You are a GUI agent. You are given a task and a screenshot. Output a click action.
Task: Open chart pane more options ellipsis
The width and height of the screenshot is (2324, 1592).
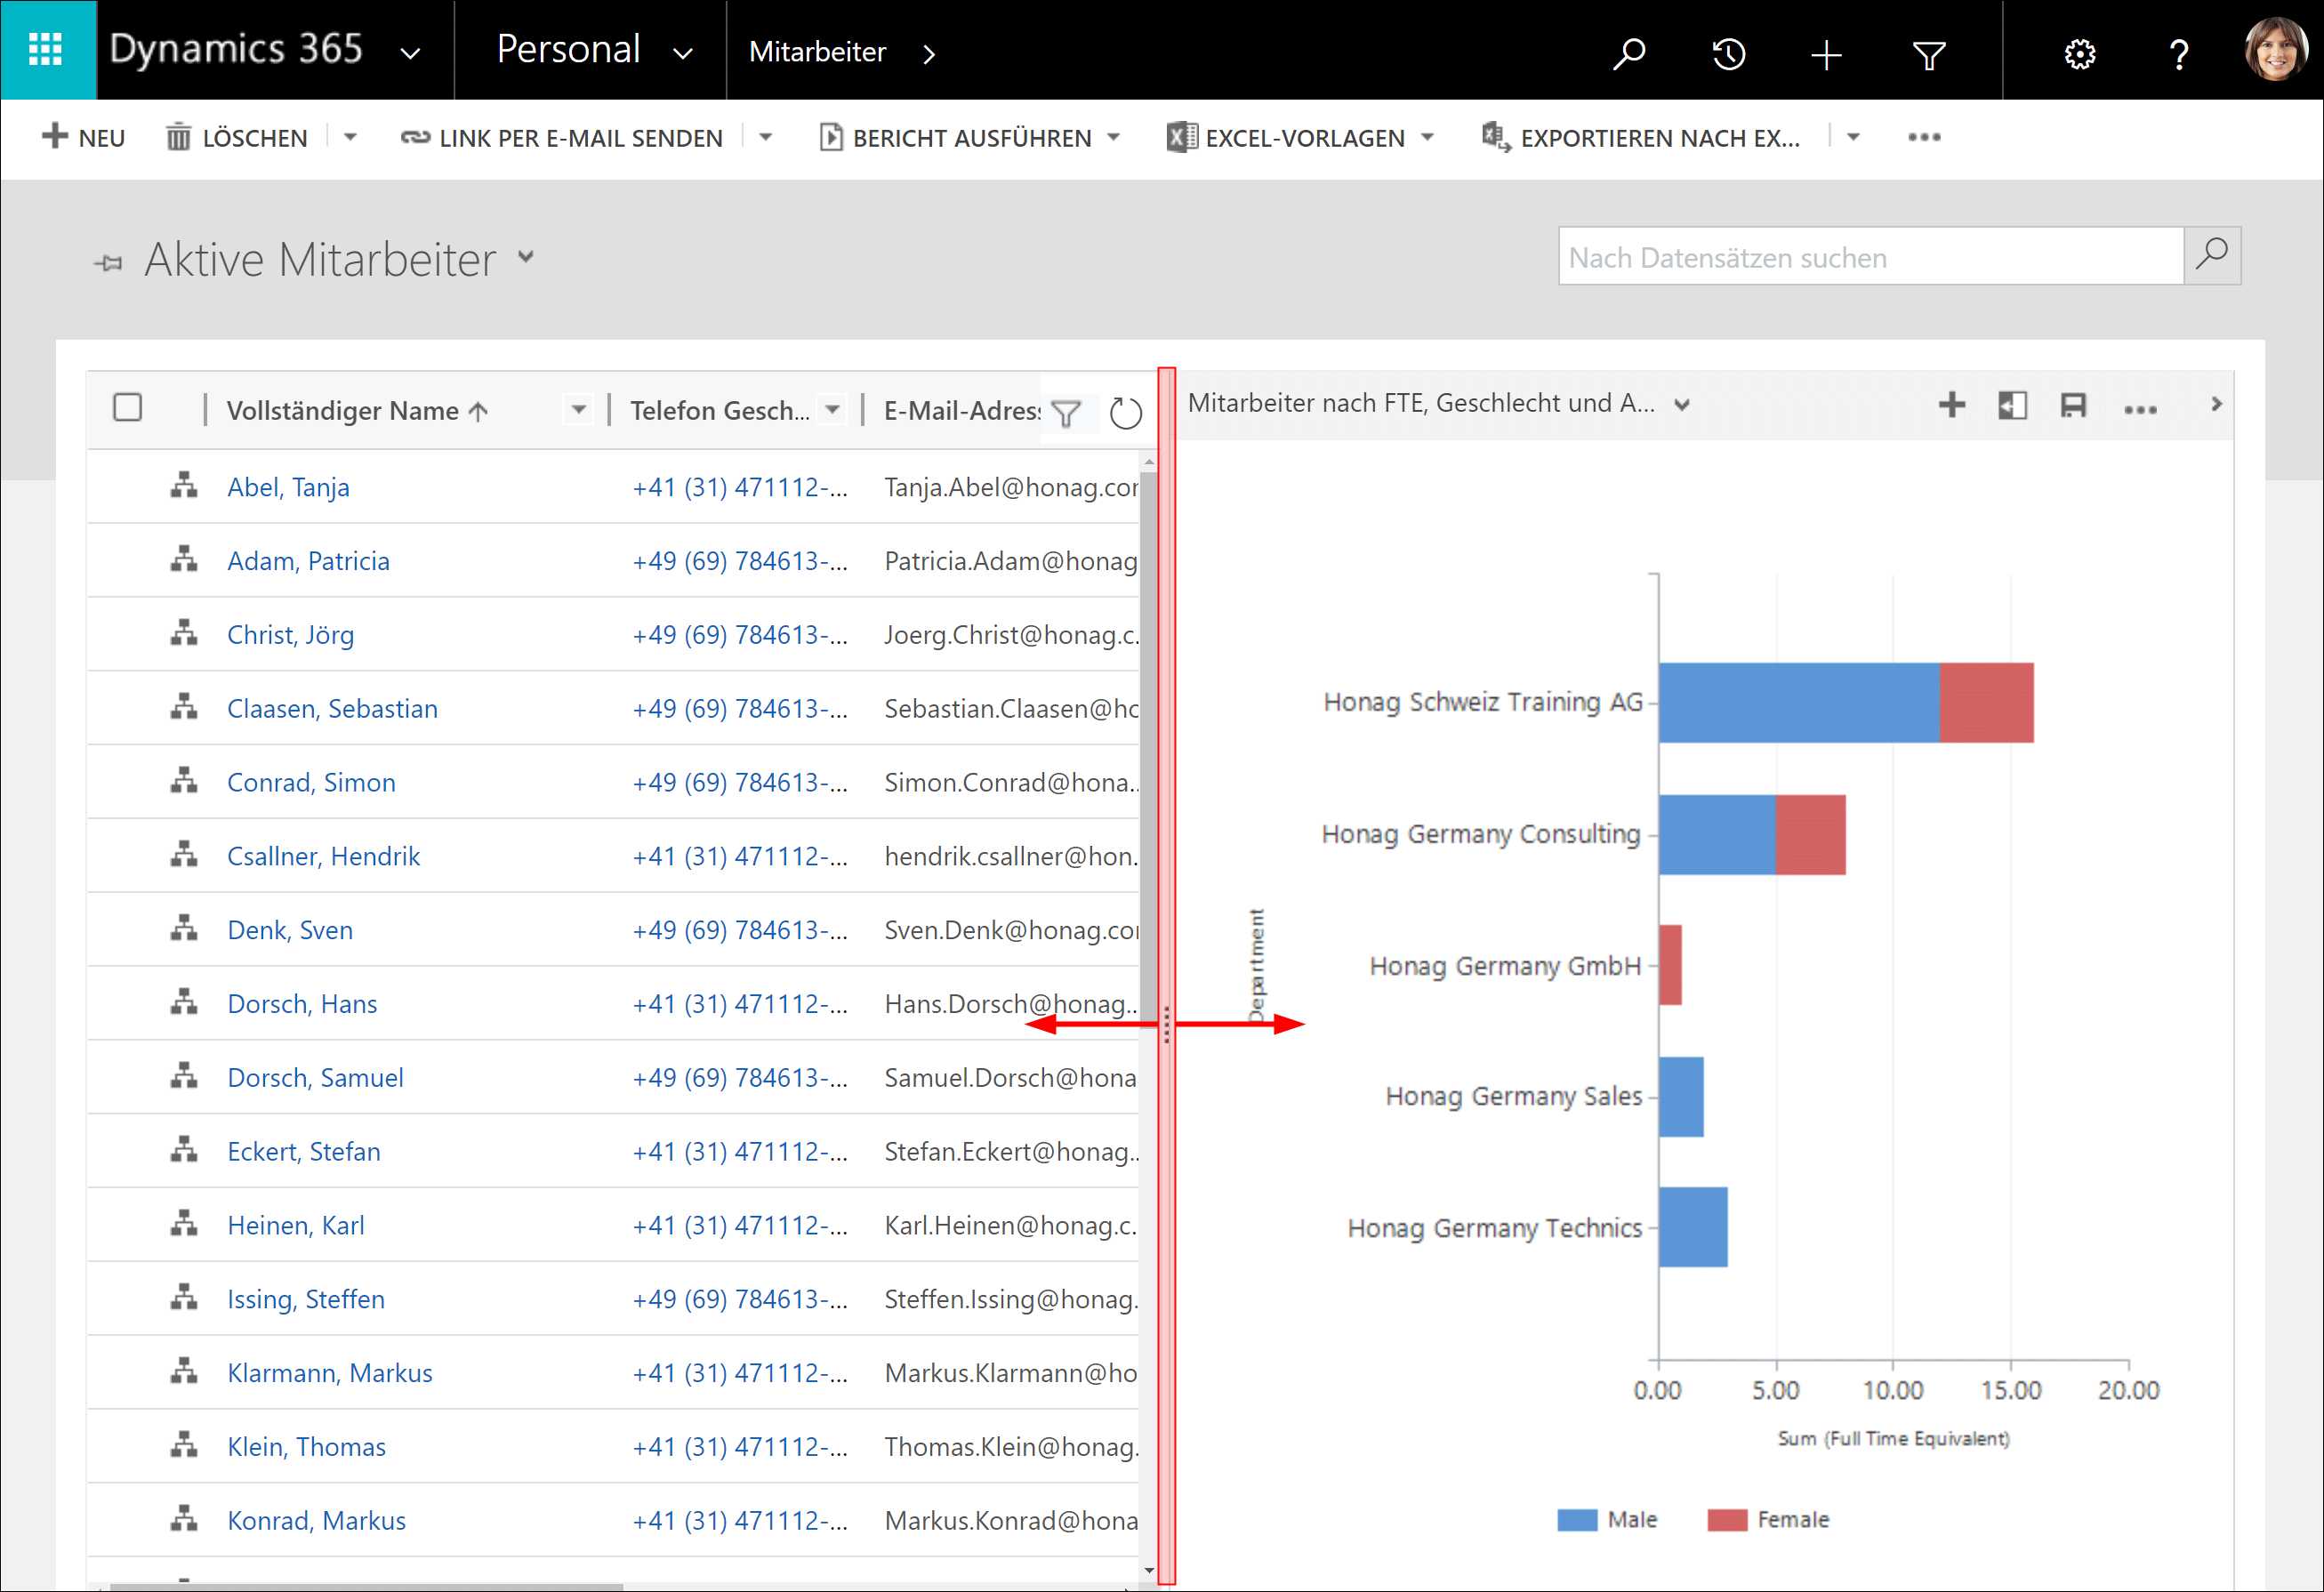[2140, 409]
